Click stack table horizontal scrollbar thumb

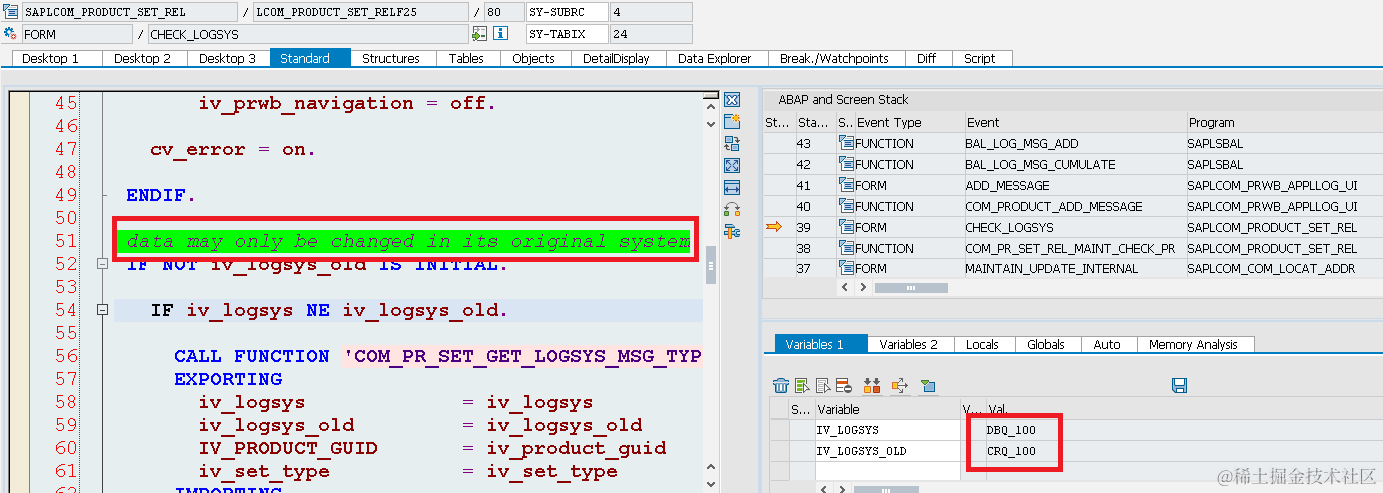pyautogui.click(x=911, y=287)
